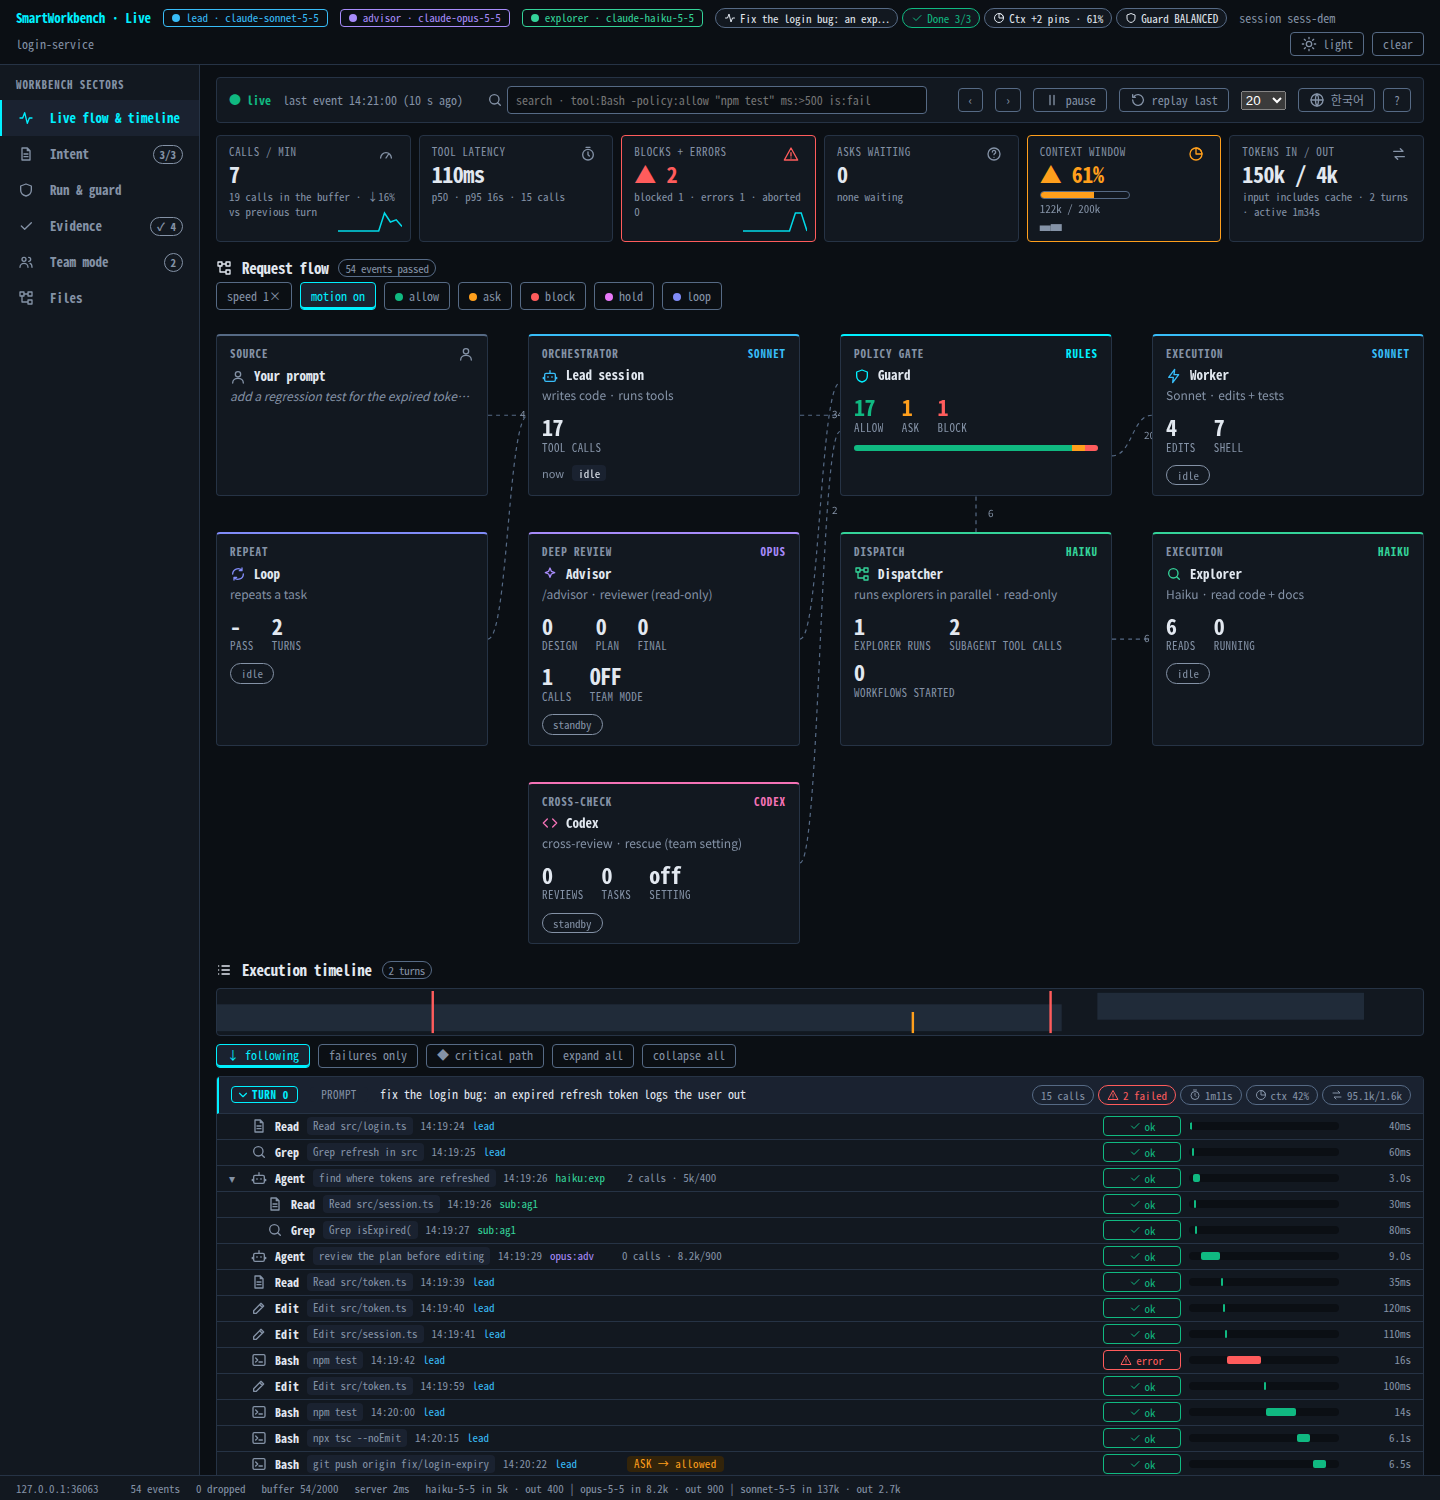Click the clear button
1440x1500 pixels.
(x=1398, y=44)
